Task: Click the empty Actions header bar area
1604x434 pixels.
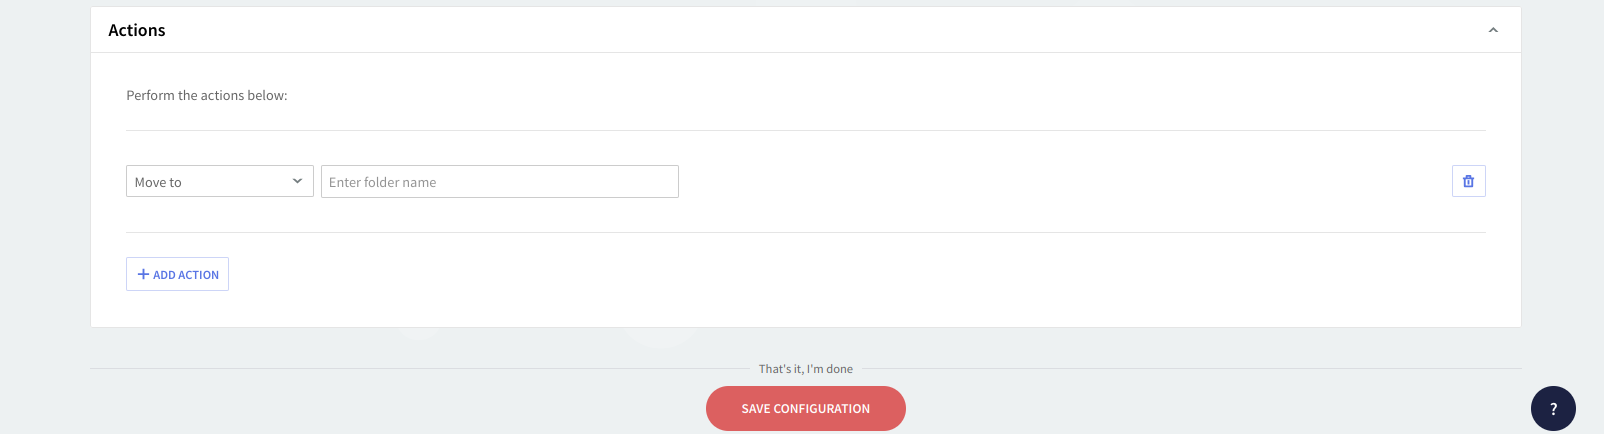Action: point(800,30)
